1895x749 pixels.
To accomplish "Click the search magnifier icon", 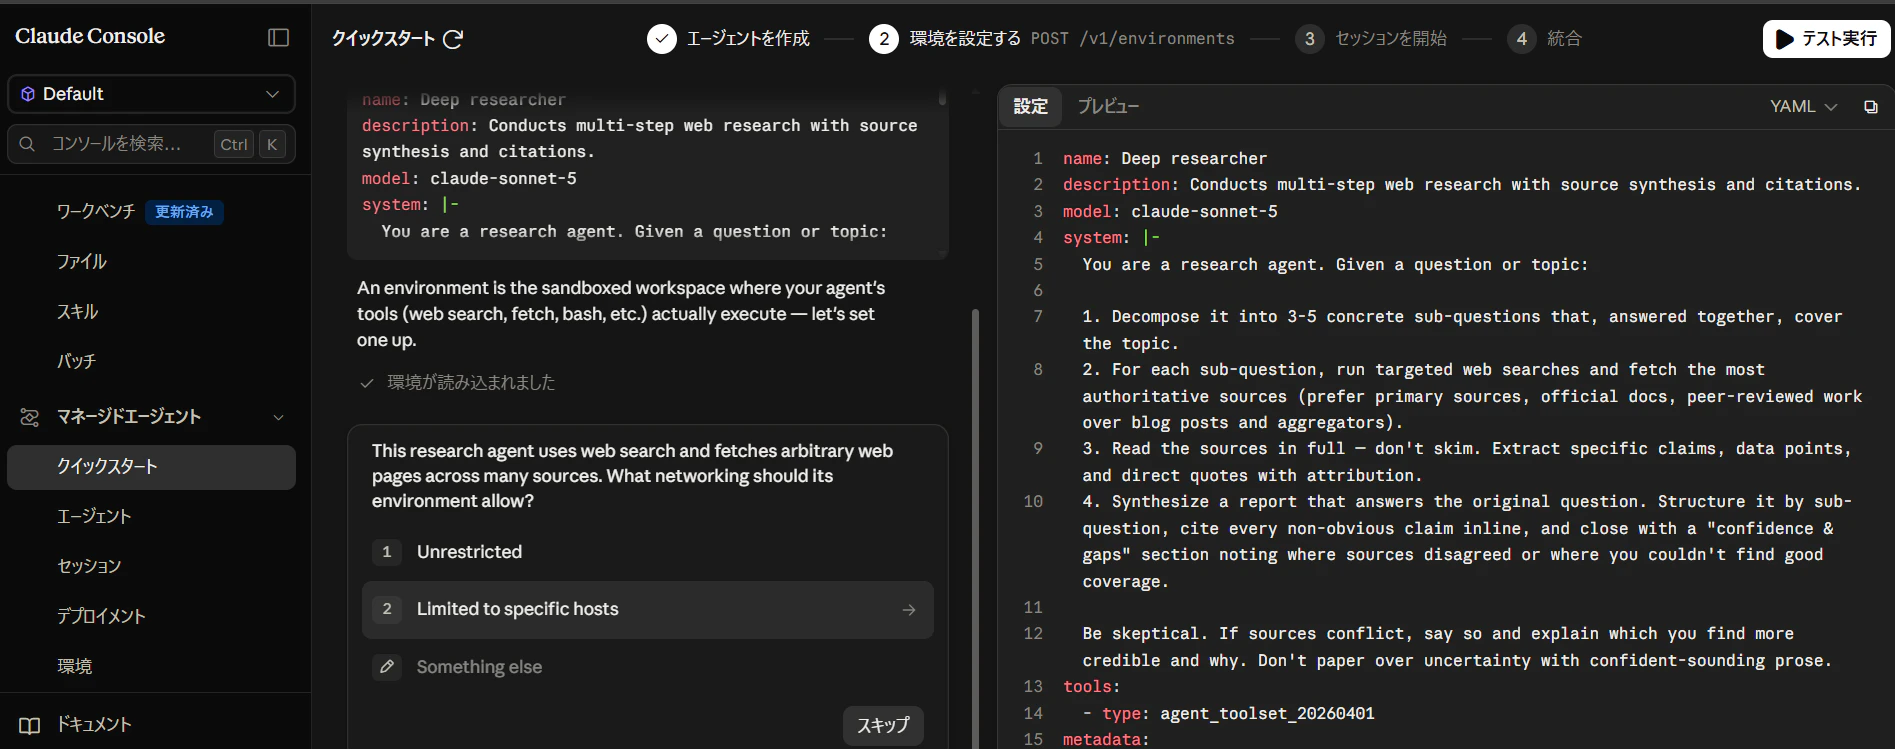I will point(27,144).
